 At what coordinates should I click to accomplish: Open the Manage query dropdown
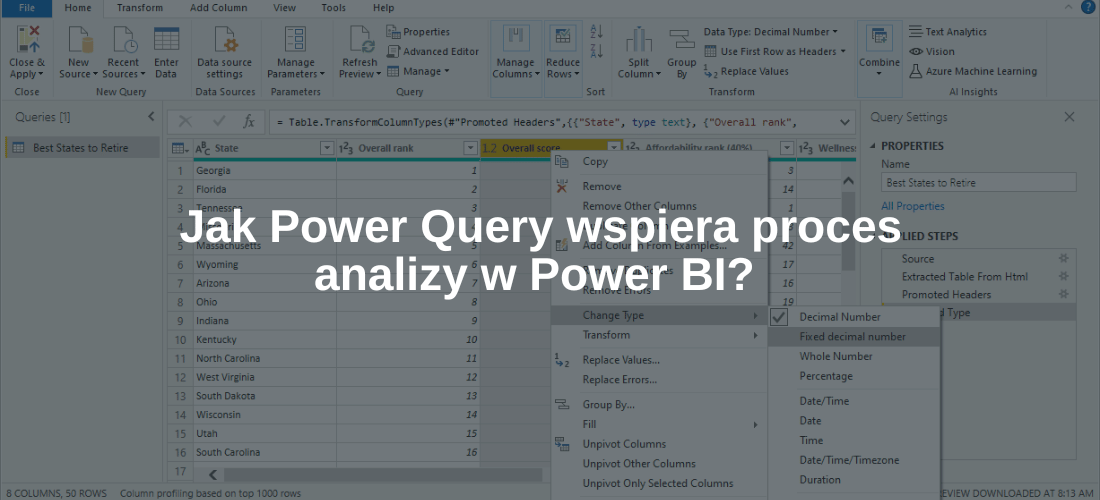418,71
